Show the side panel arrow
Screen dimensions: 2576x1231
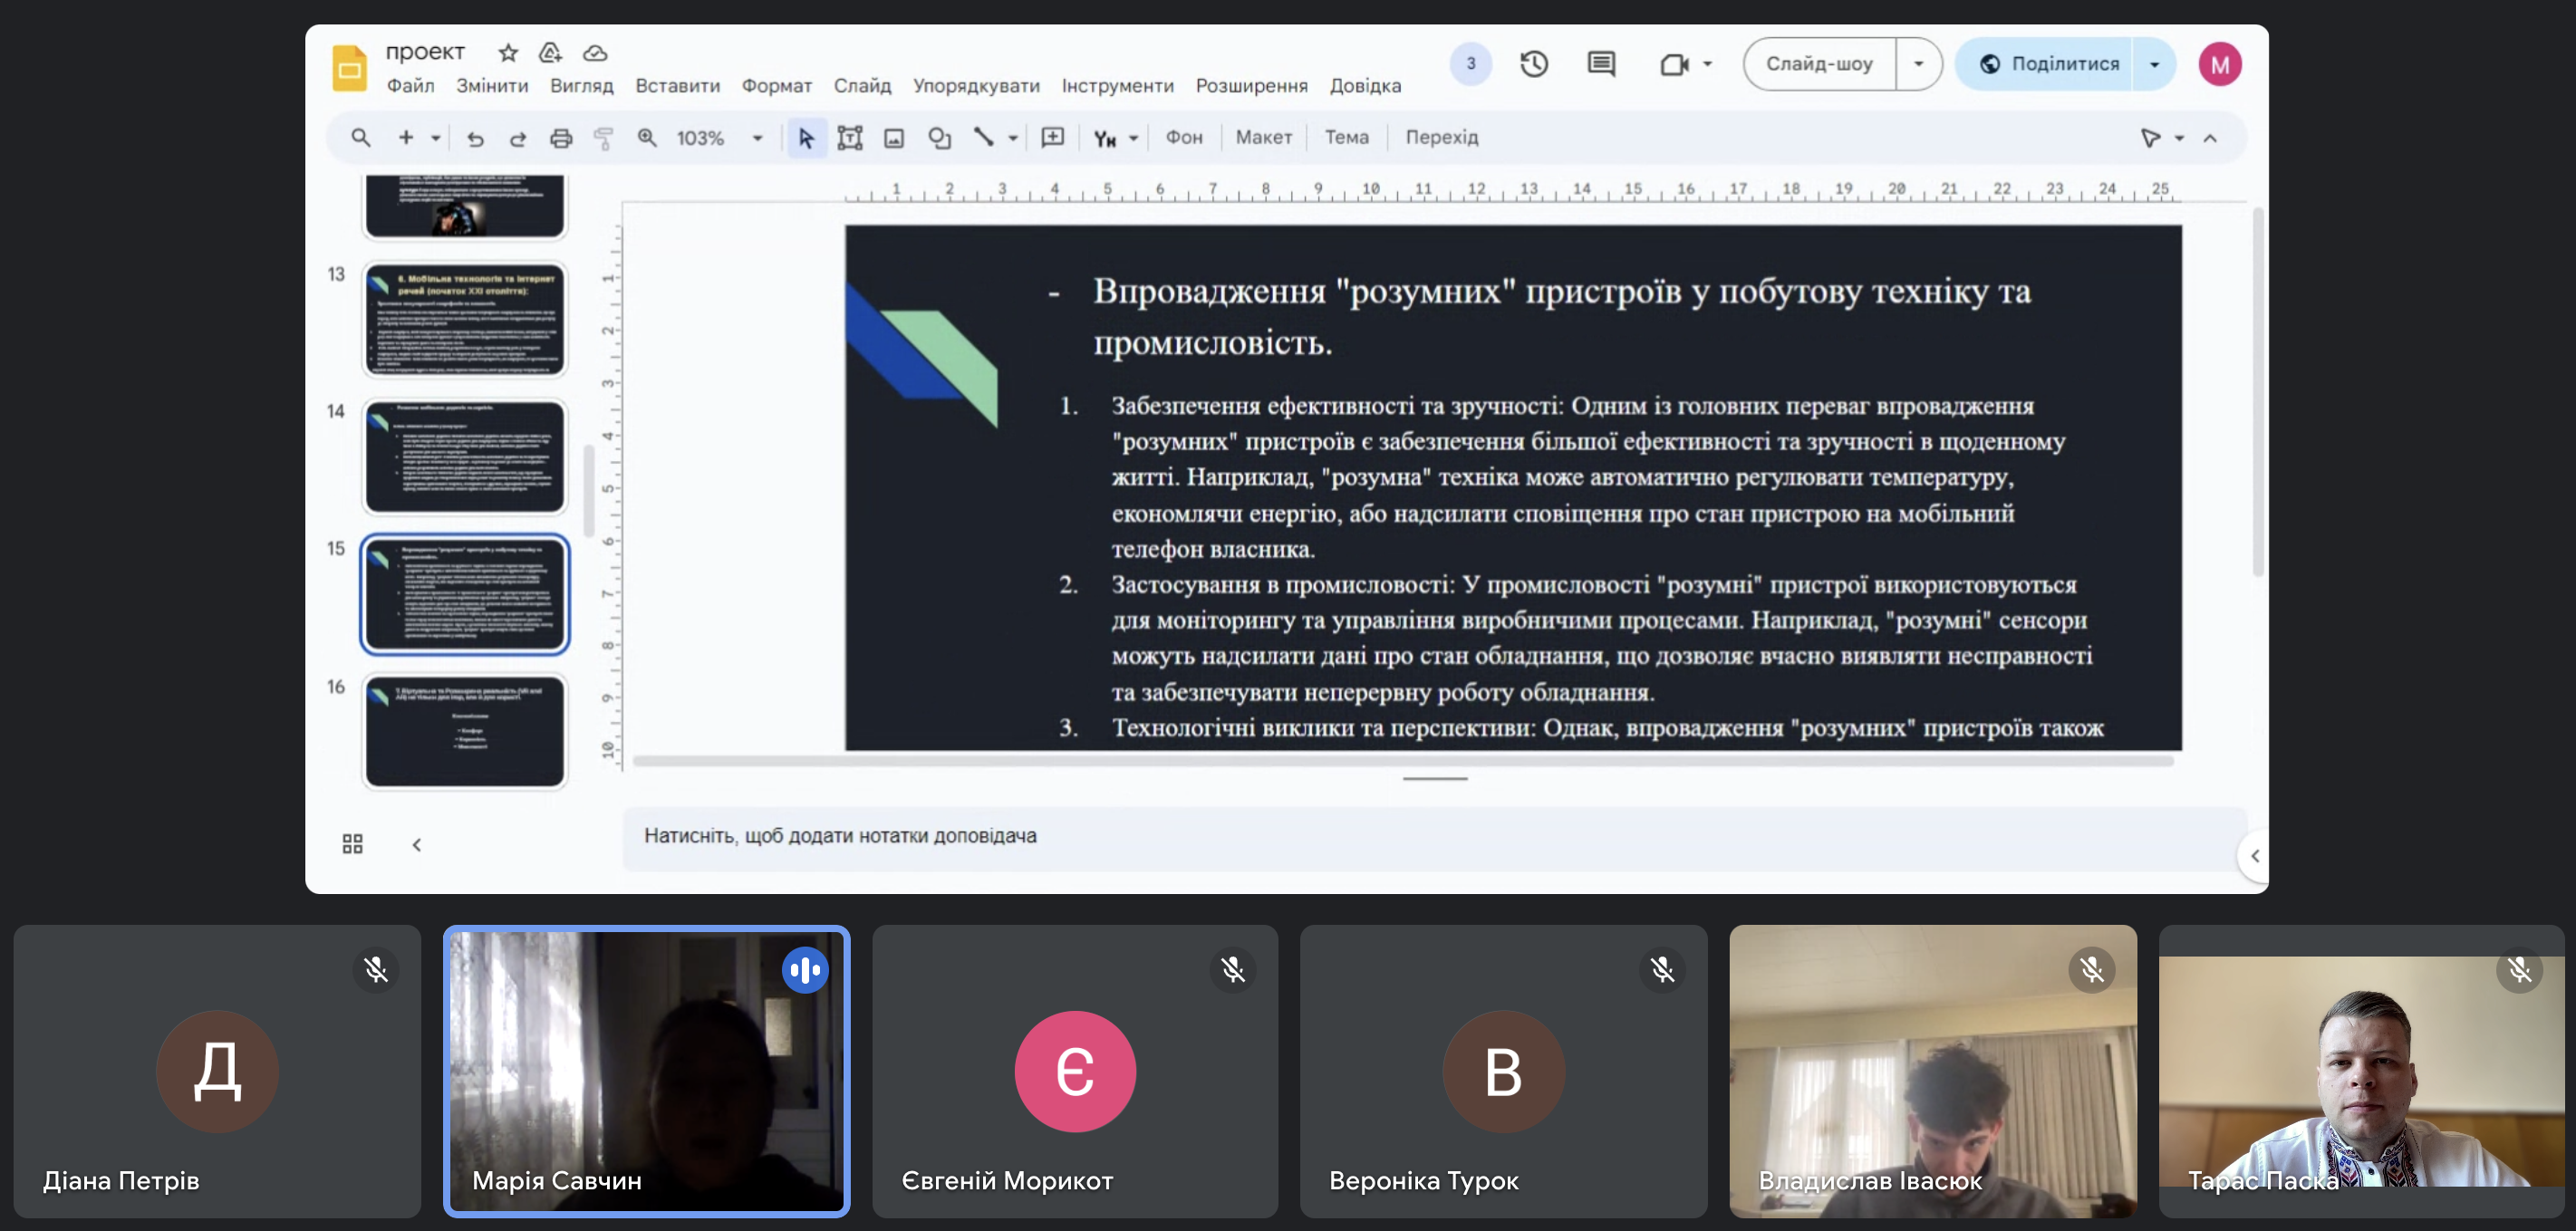(x=2254, y=856)
